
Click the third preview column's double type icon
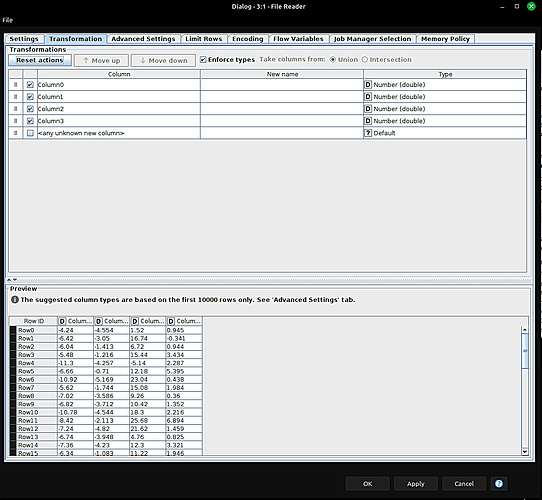pos(135,321)
